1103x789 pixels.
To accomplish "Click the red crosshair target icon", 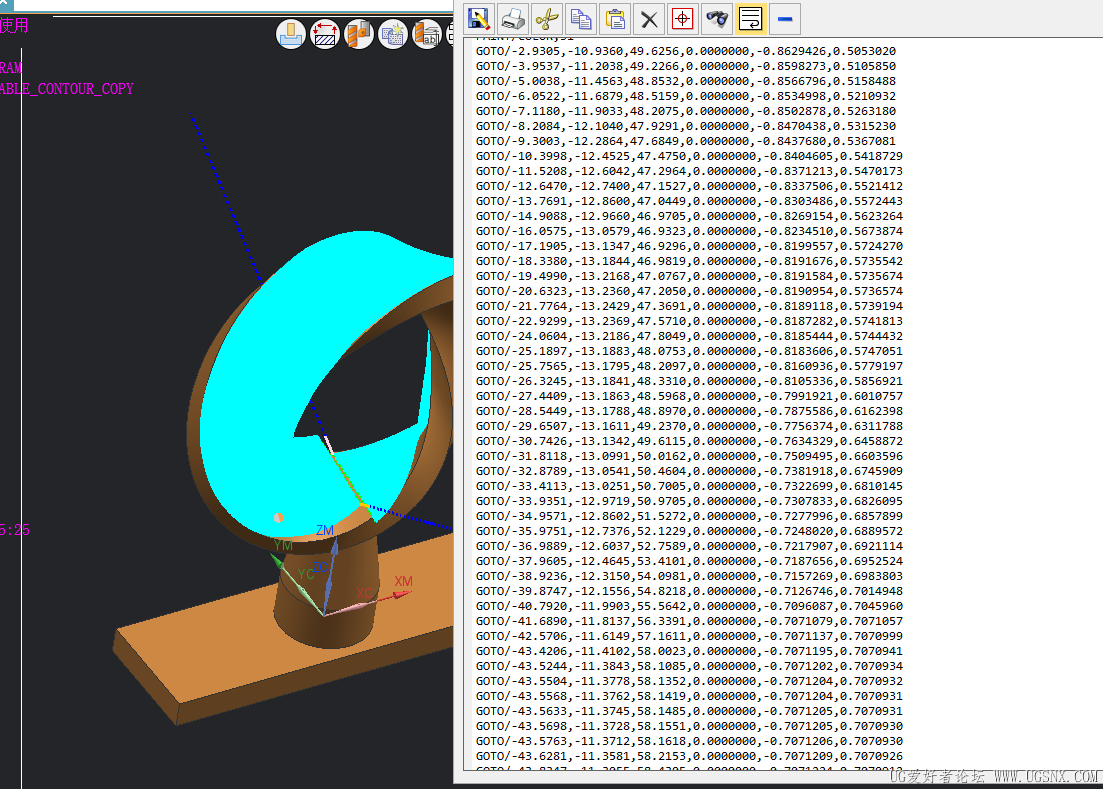I will (x=682, y=19).
